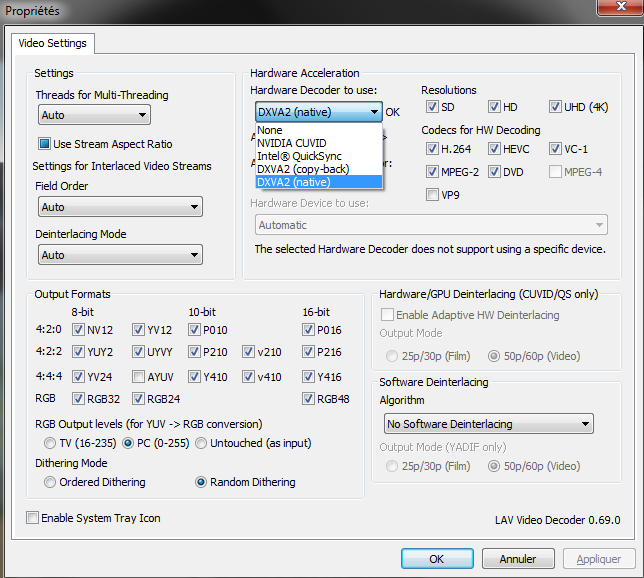The image size is (644, 578).
Task: Enable VP9 hardware decoding
Action: [x=432, y=195]
